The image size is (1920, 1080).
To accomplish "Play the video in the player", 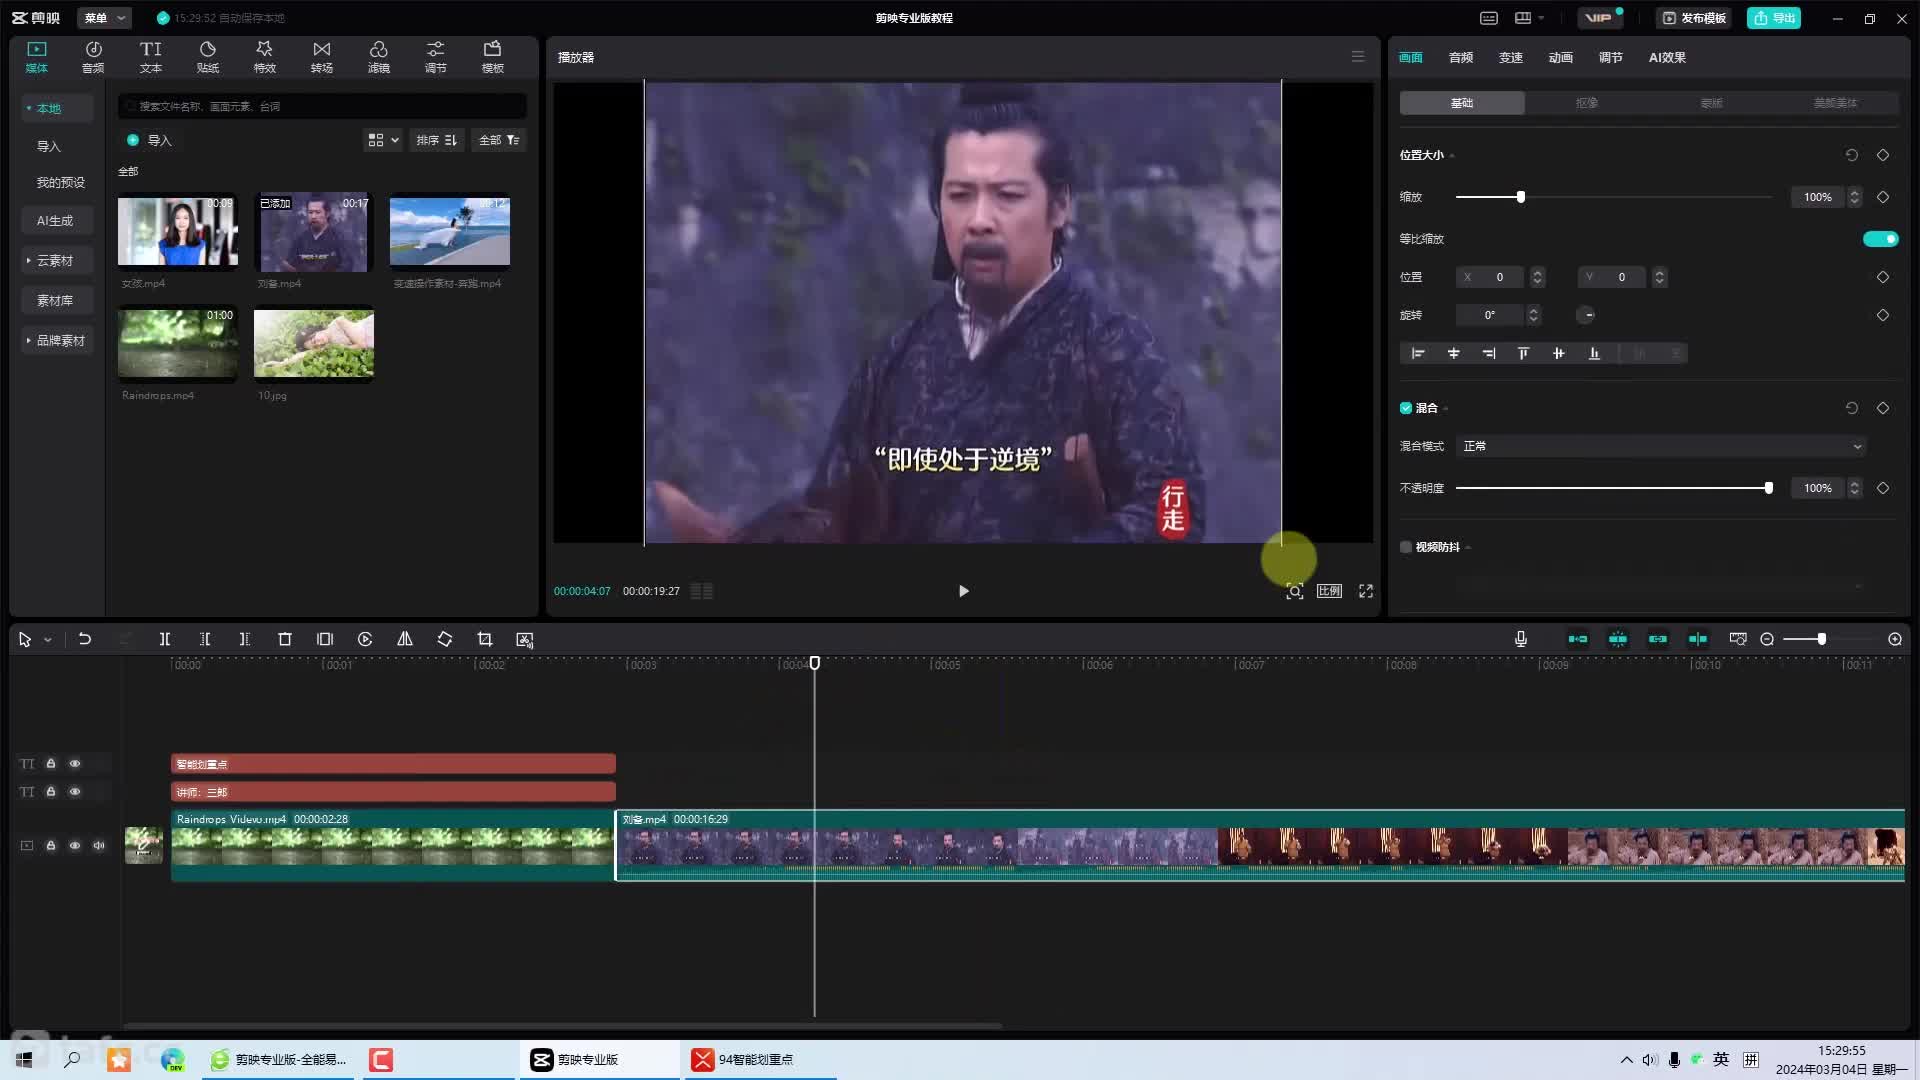I will (x=963, y=591).
